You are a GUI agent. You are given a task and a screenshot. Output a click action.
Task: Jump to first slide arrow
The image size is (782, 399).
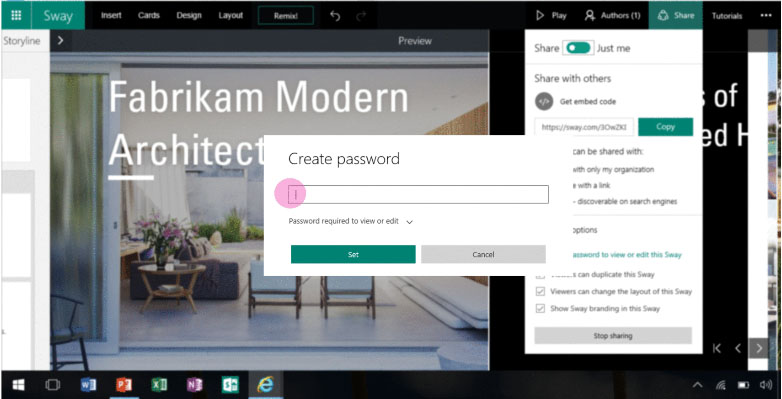click(717, 348)
